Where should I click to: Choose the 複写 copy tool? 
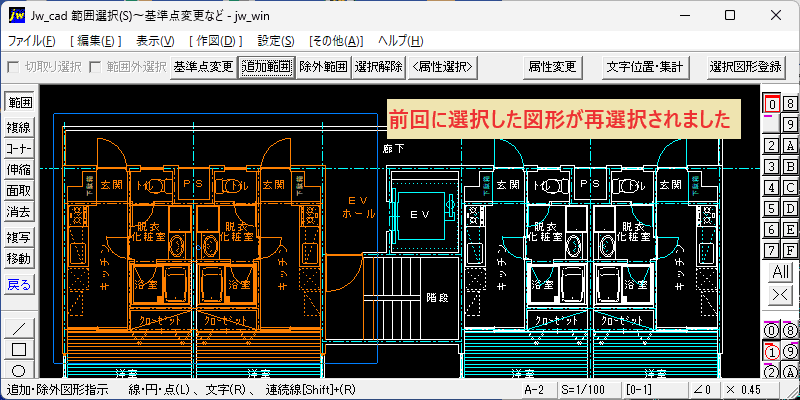(x=19, y=238)
